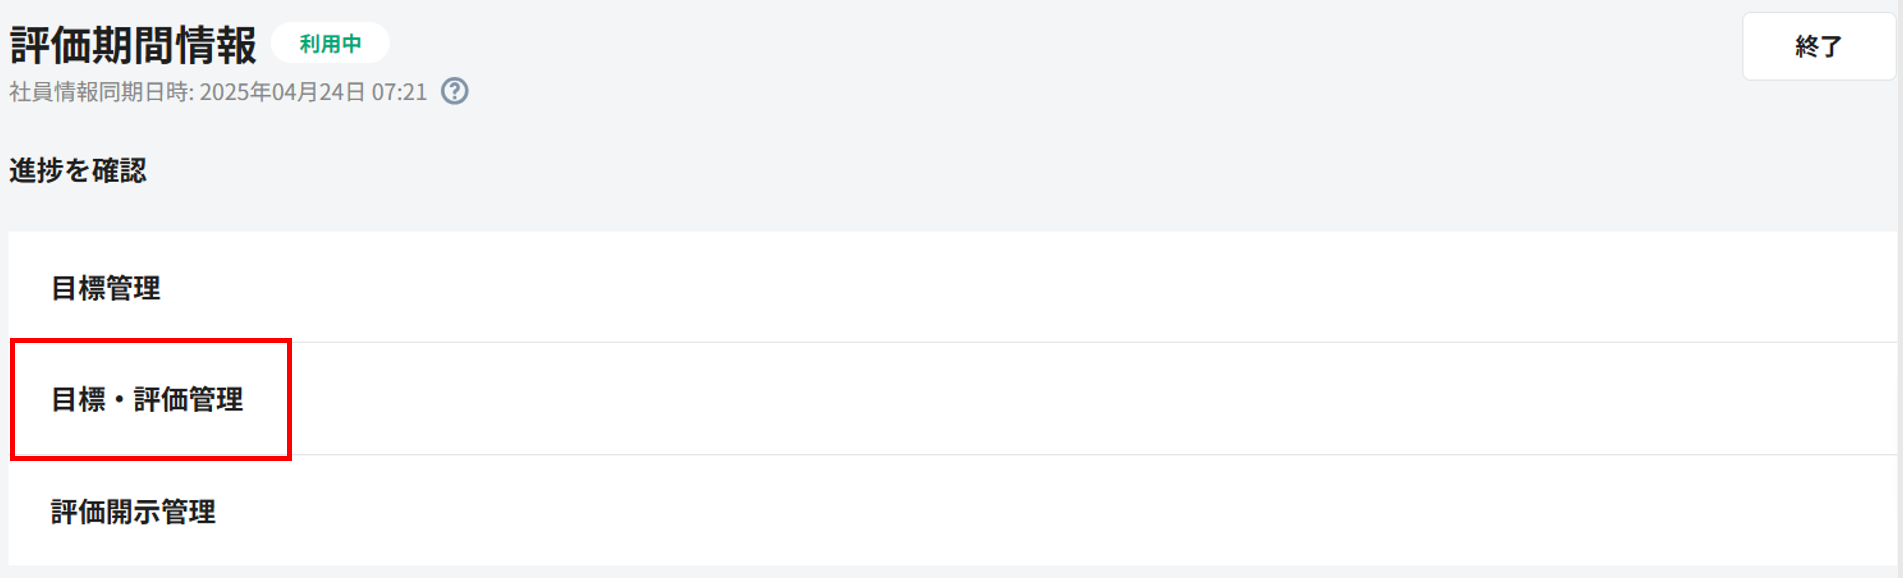This screenshot has height=578, width=1903.
Task: End the evaluation period with 終了
Action: 1818,46
